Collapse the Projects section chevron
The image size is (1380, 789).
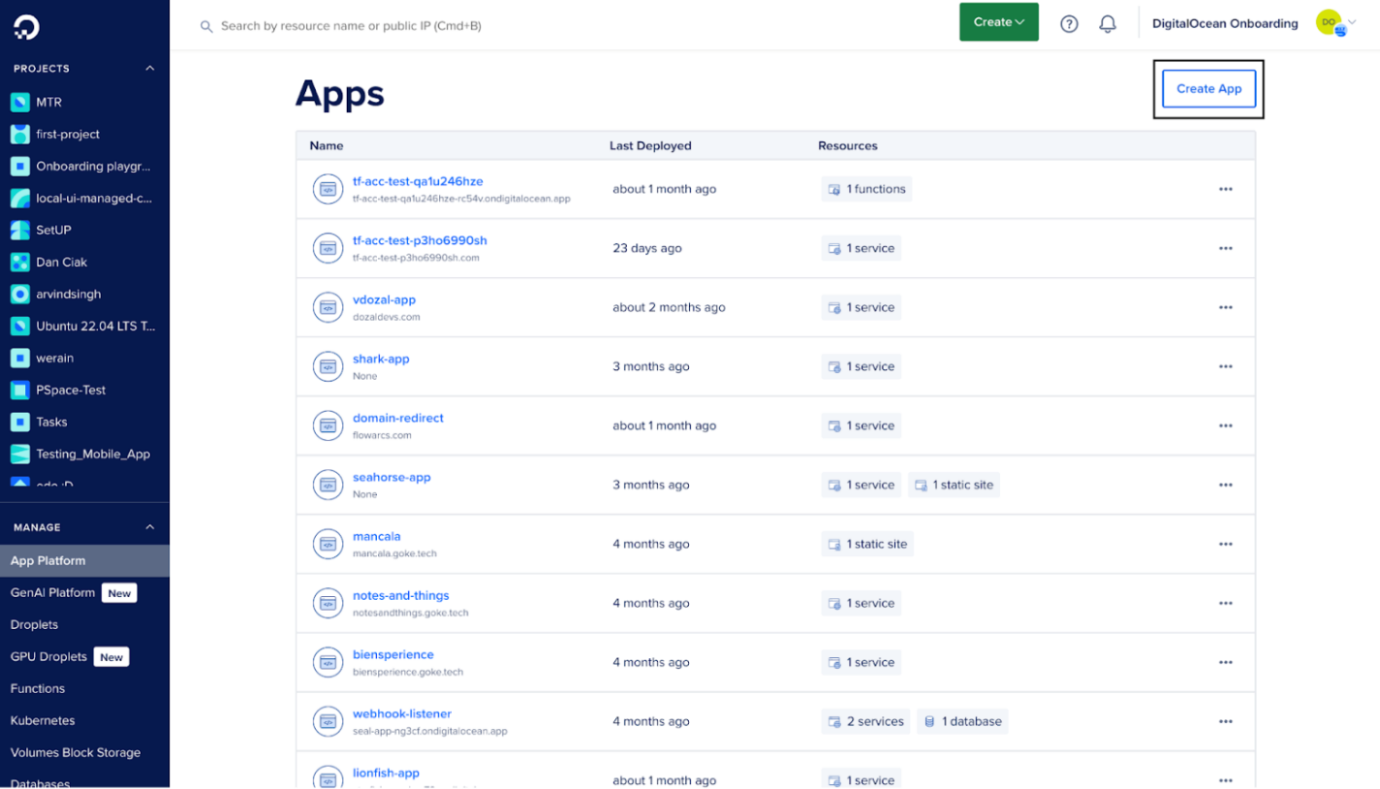(150, 69)
